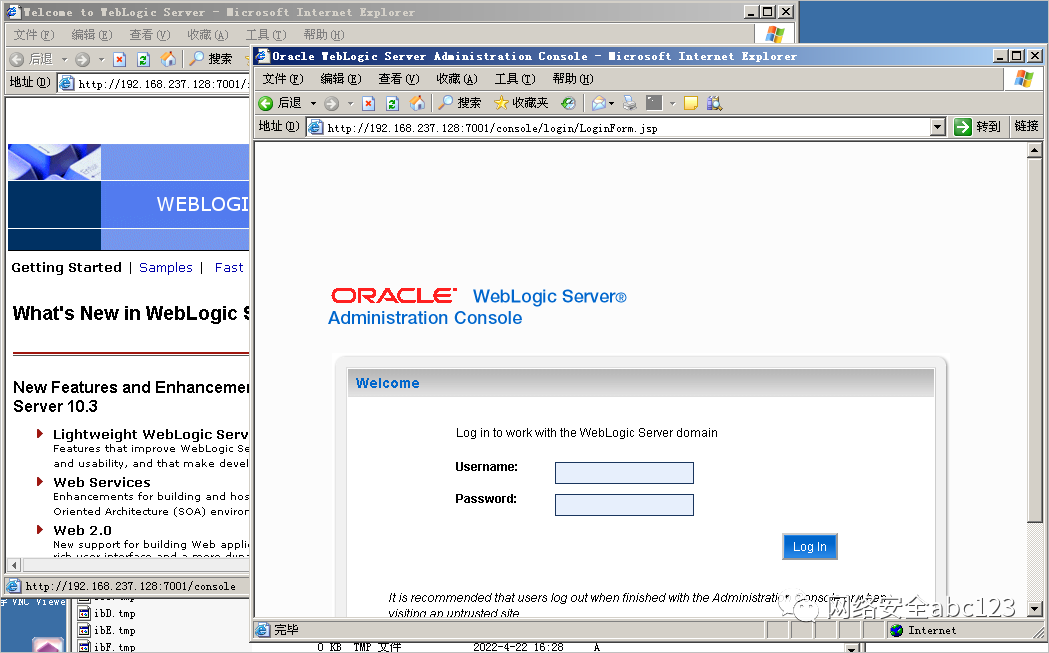The height and width of the screenshot is (653, 1049).
Task: Click ibF.tmp file name in background list
Action: (x=114, y=647)
